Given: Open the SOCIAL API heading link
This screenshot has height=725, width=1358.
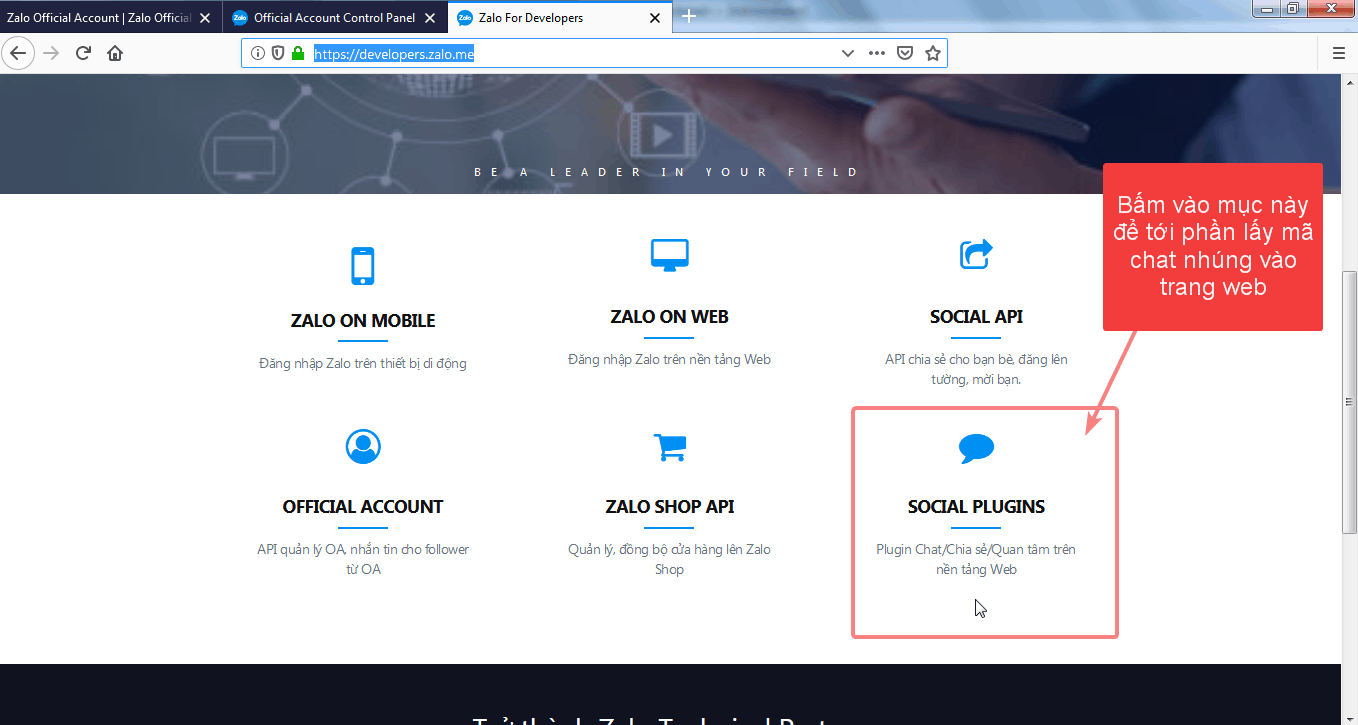Looking at the screenshot, I should pos(976,317).
